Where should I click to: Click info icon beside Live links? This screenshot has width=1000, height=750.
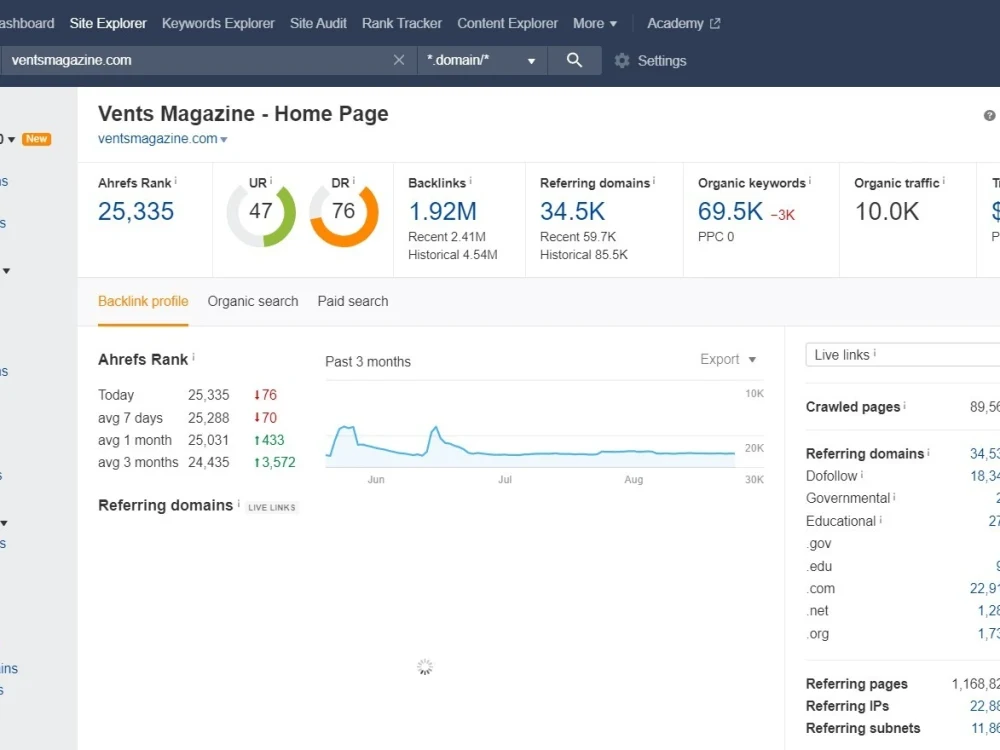[874, 353]
